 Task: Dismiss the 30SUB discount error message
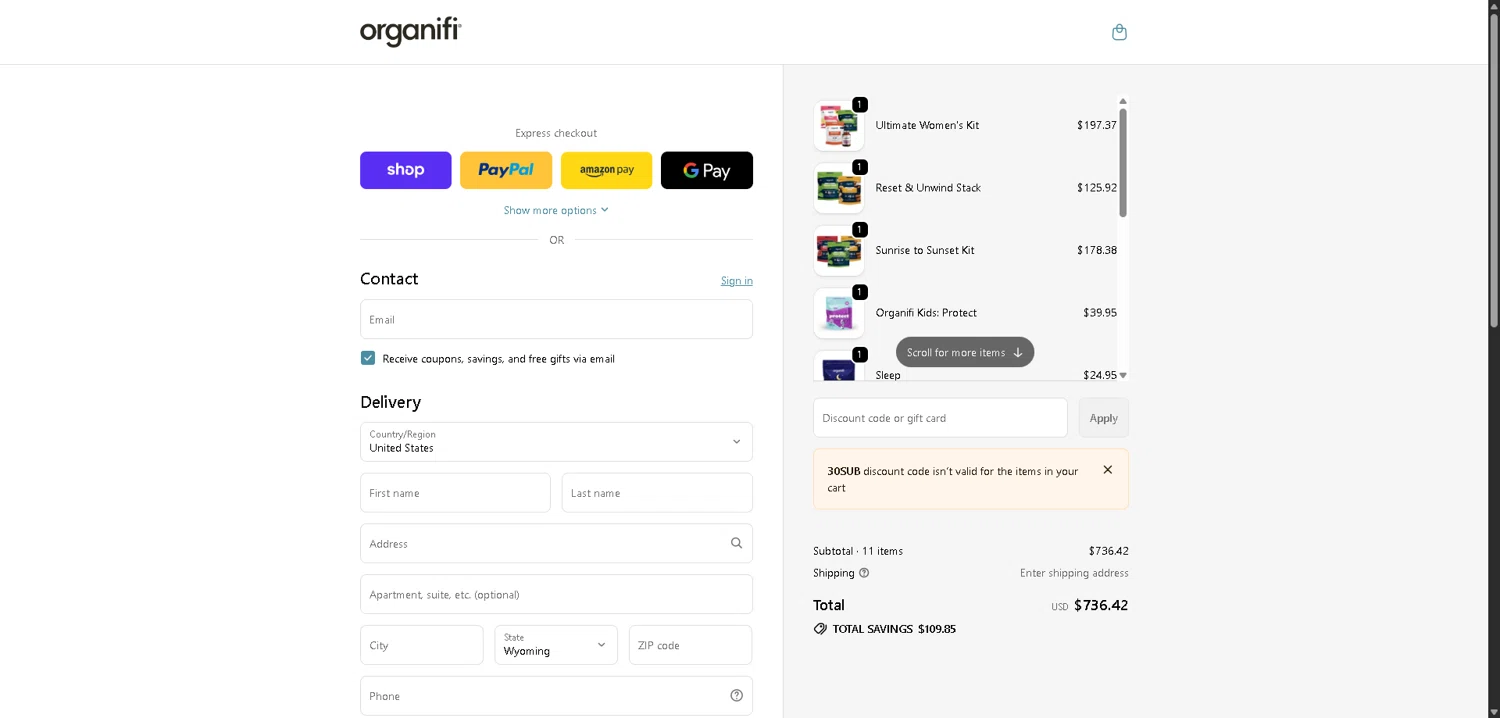click(1108, 470)
